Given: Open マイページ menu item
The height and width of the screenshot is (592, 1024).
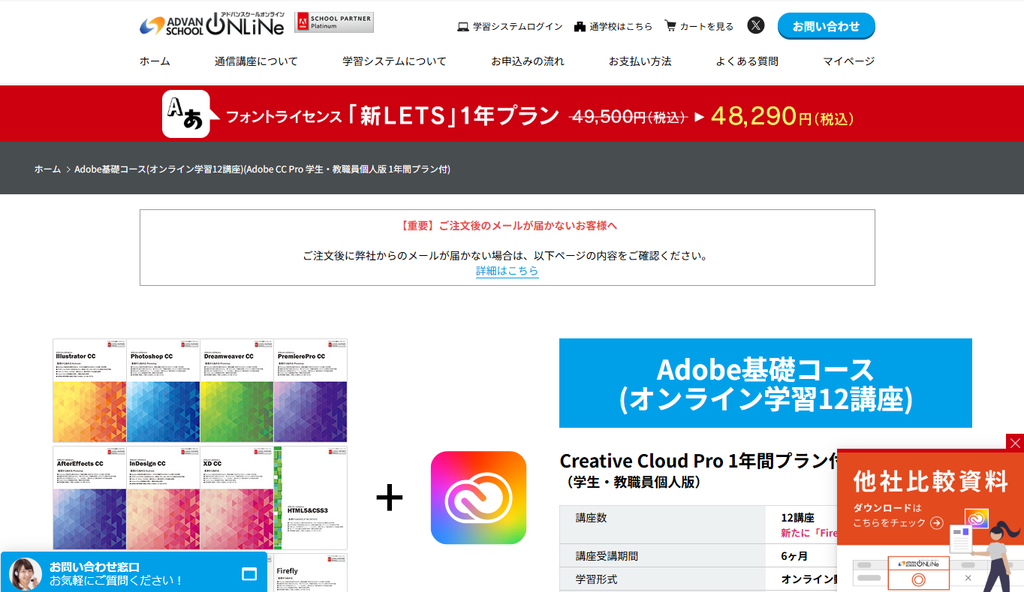Looking at the screenshot, I should pos(849,61).
